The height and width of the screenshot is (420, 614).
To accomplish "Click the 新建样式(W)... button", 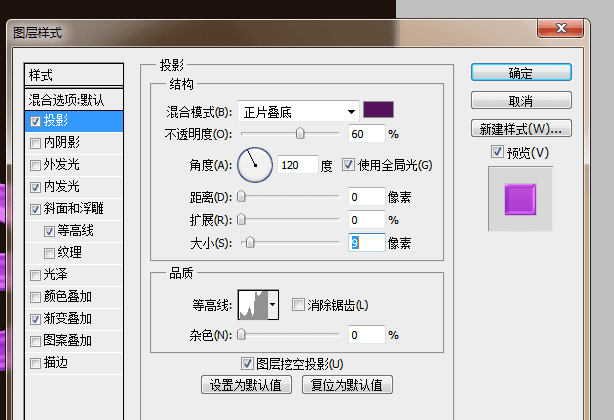I will tap(521, 128).
